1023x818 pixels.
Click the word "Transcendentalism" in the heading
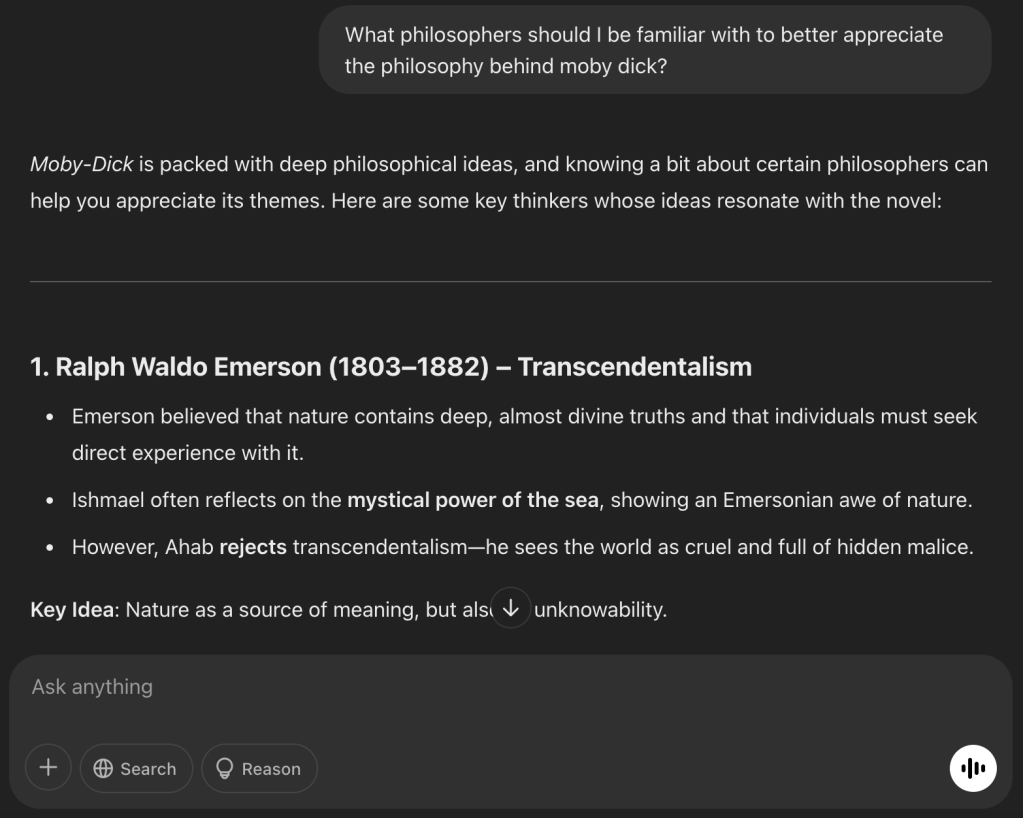coord(634,367)
